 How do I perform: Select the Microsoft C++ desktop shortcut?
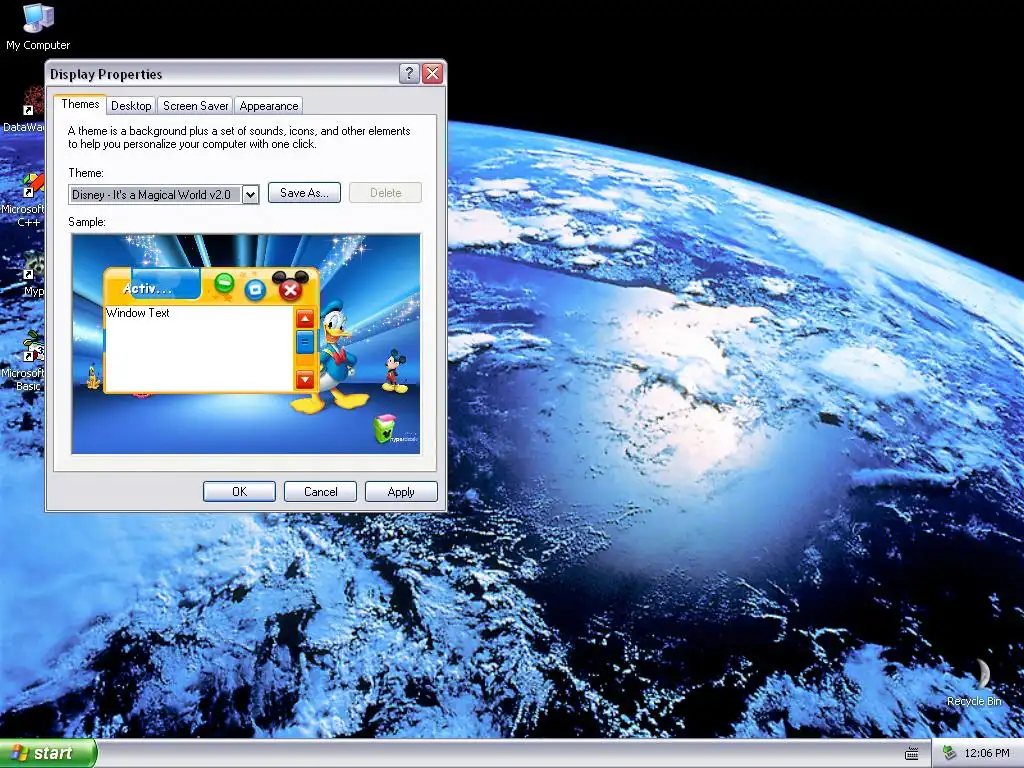[24, 199]
